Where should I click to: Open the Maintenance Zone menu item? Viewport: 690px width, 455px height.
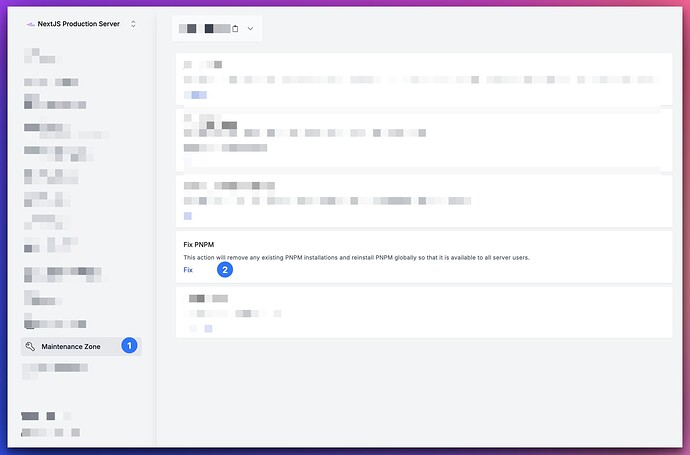(x=81, y=346)
